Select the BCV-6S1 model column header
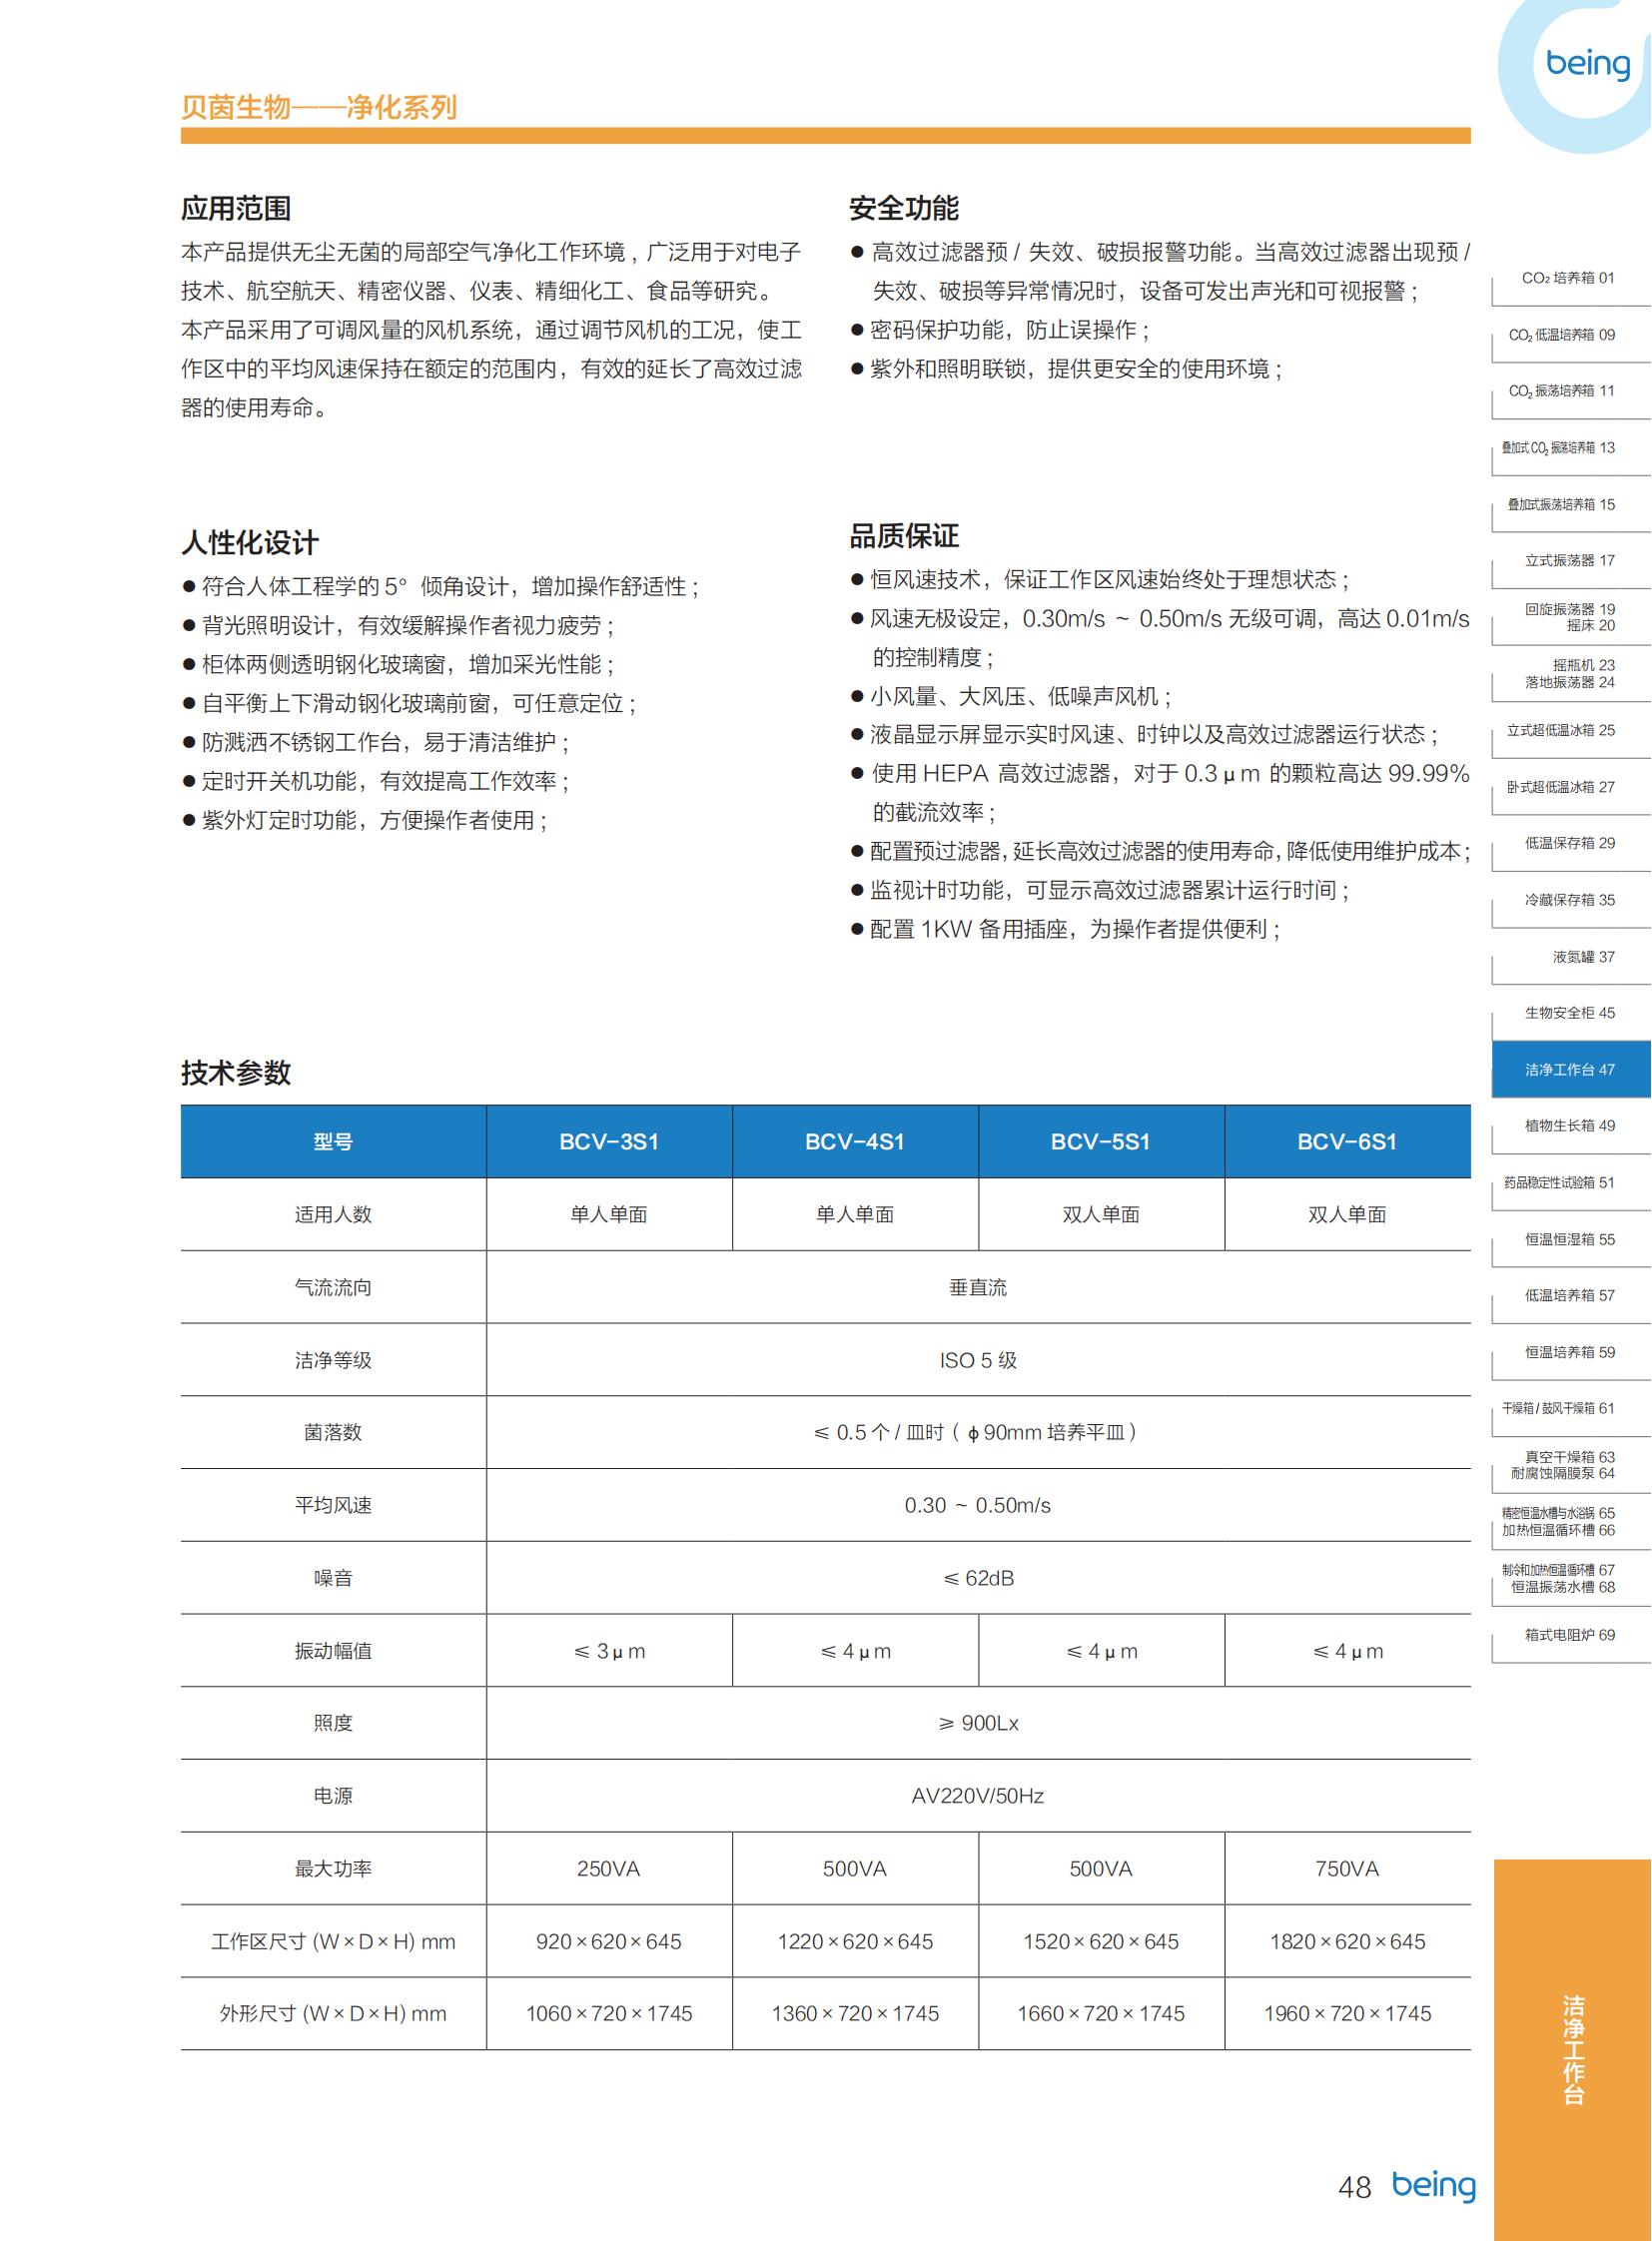Image resolution: width=1652 pixels, height=2241 pixels. click(x=1347, y=1142)
